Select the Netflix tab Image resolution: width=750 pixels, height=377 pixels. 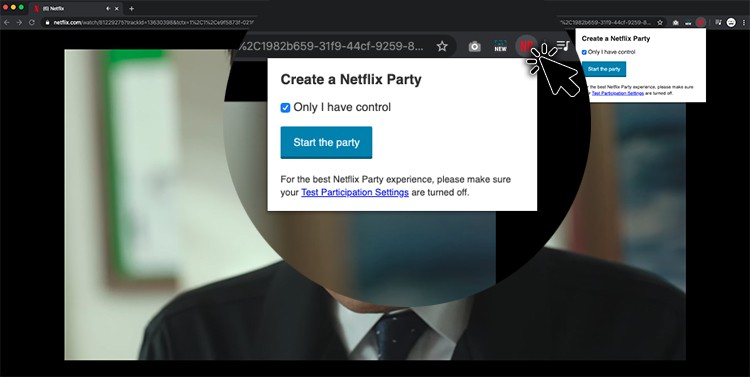(76, 9)
